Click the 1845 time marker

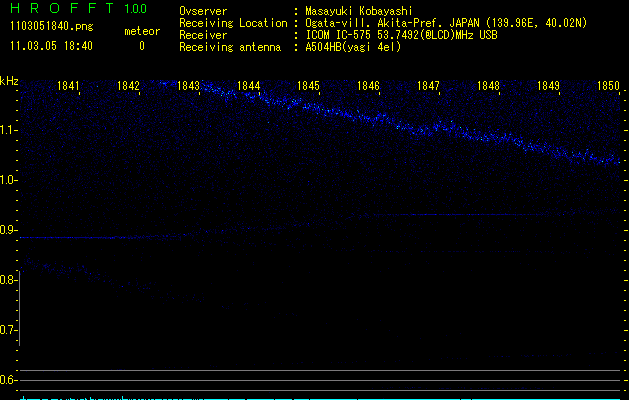click(308, 86)
